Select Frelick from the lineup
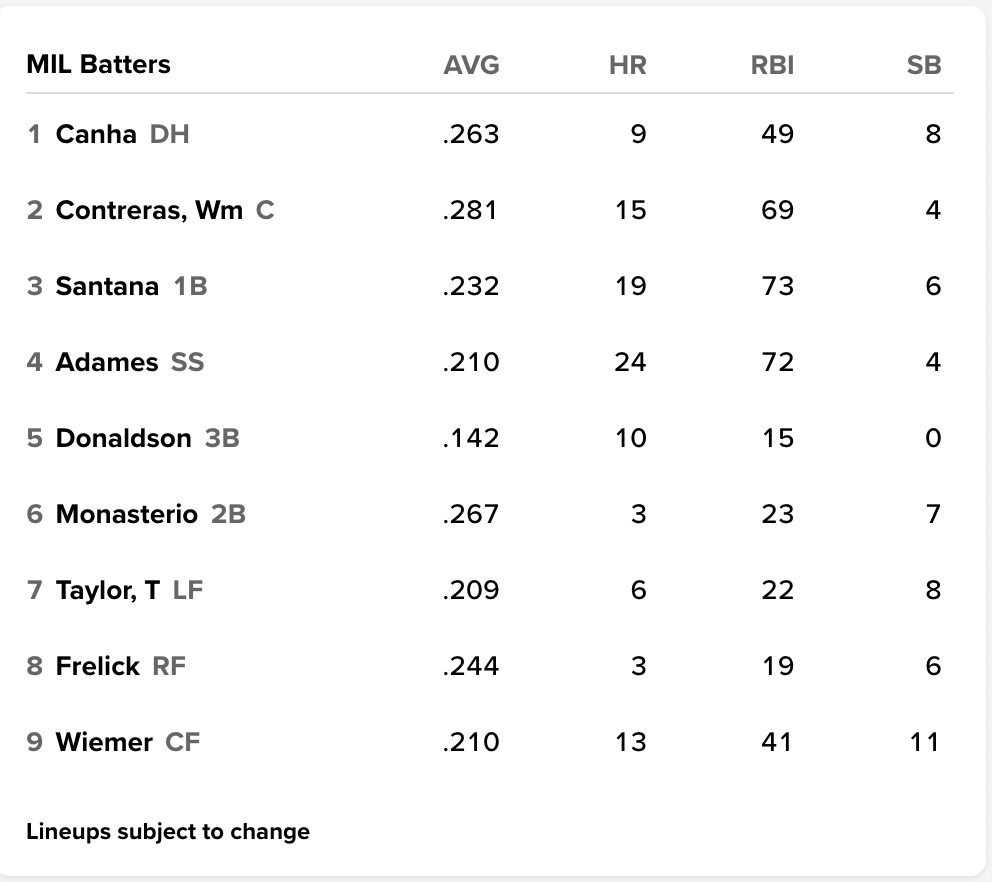This screenshot has height=882, width=992. pyautogui.click(x=98, y=666)
